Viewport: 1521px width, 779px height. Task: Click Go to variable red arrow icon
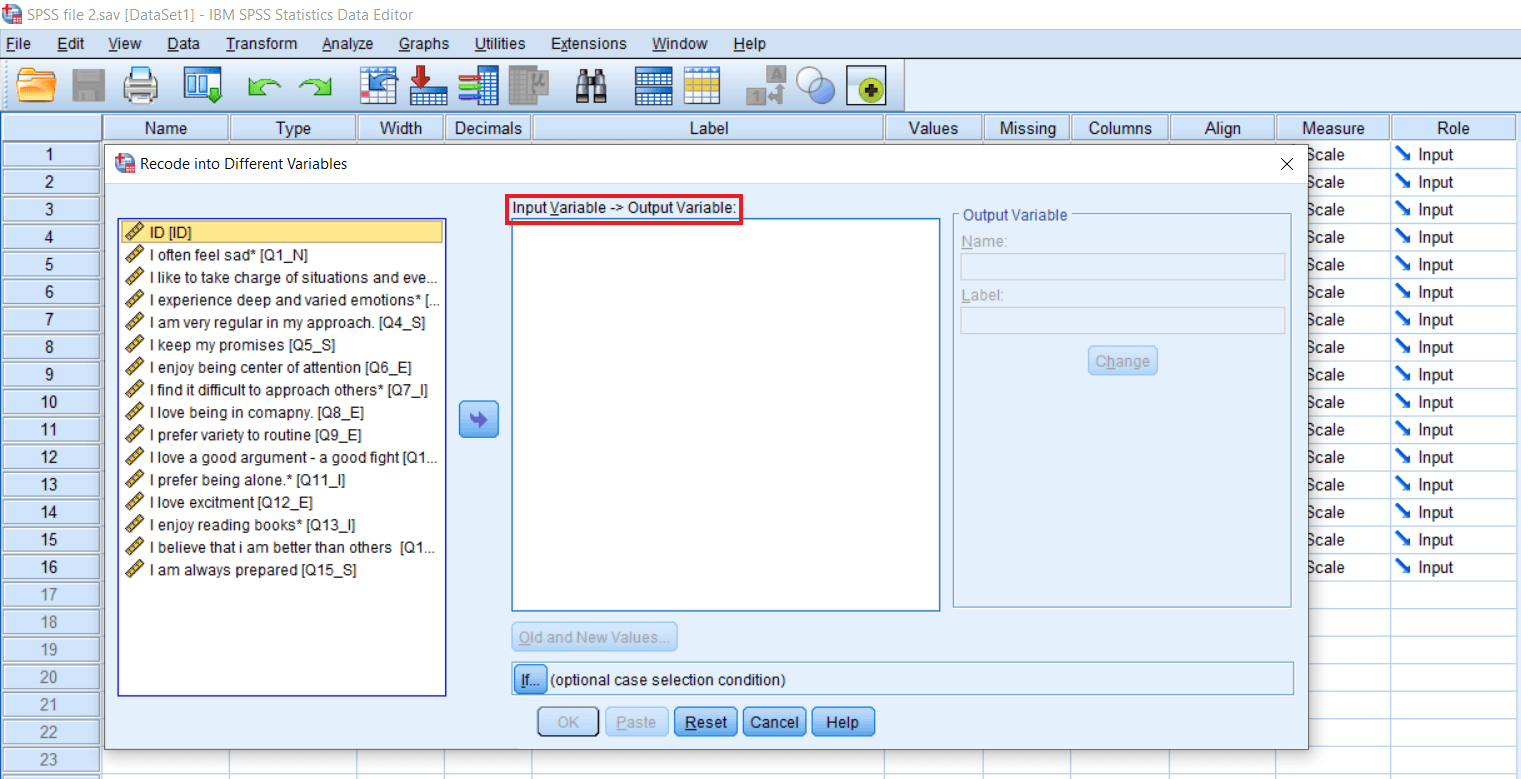click(428, 86)
